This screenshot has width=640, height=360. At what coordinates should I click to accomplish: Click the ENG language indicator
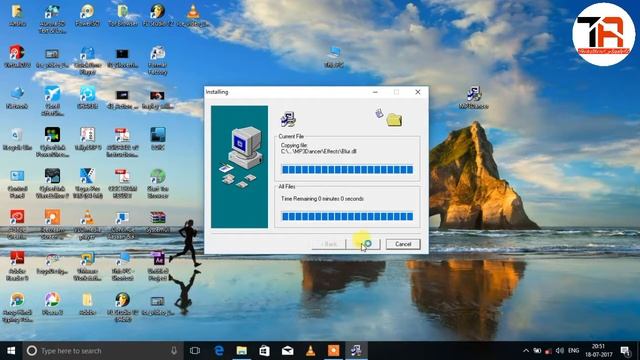pyautogui.click(x=573, y=351)
